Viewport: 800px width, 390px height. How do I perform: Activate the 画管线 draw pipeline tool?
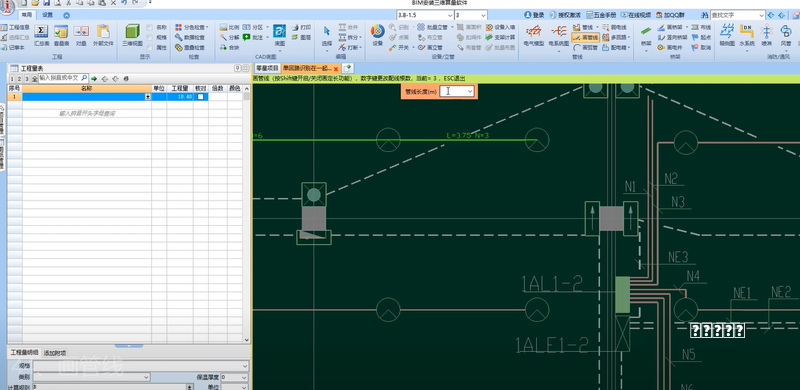pyautogui.click(x=585, y=37)
